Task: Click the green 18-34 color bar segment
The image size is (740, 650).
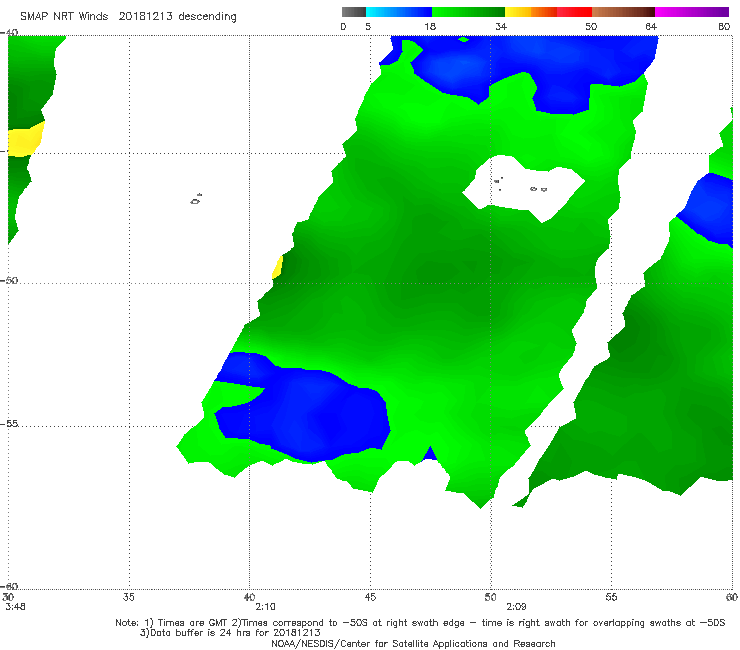Action: [468, 12]
